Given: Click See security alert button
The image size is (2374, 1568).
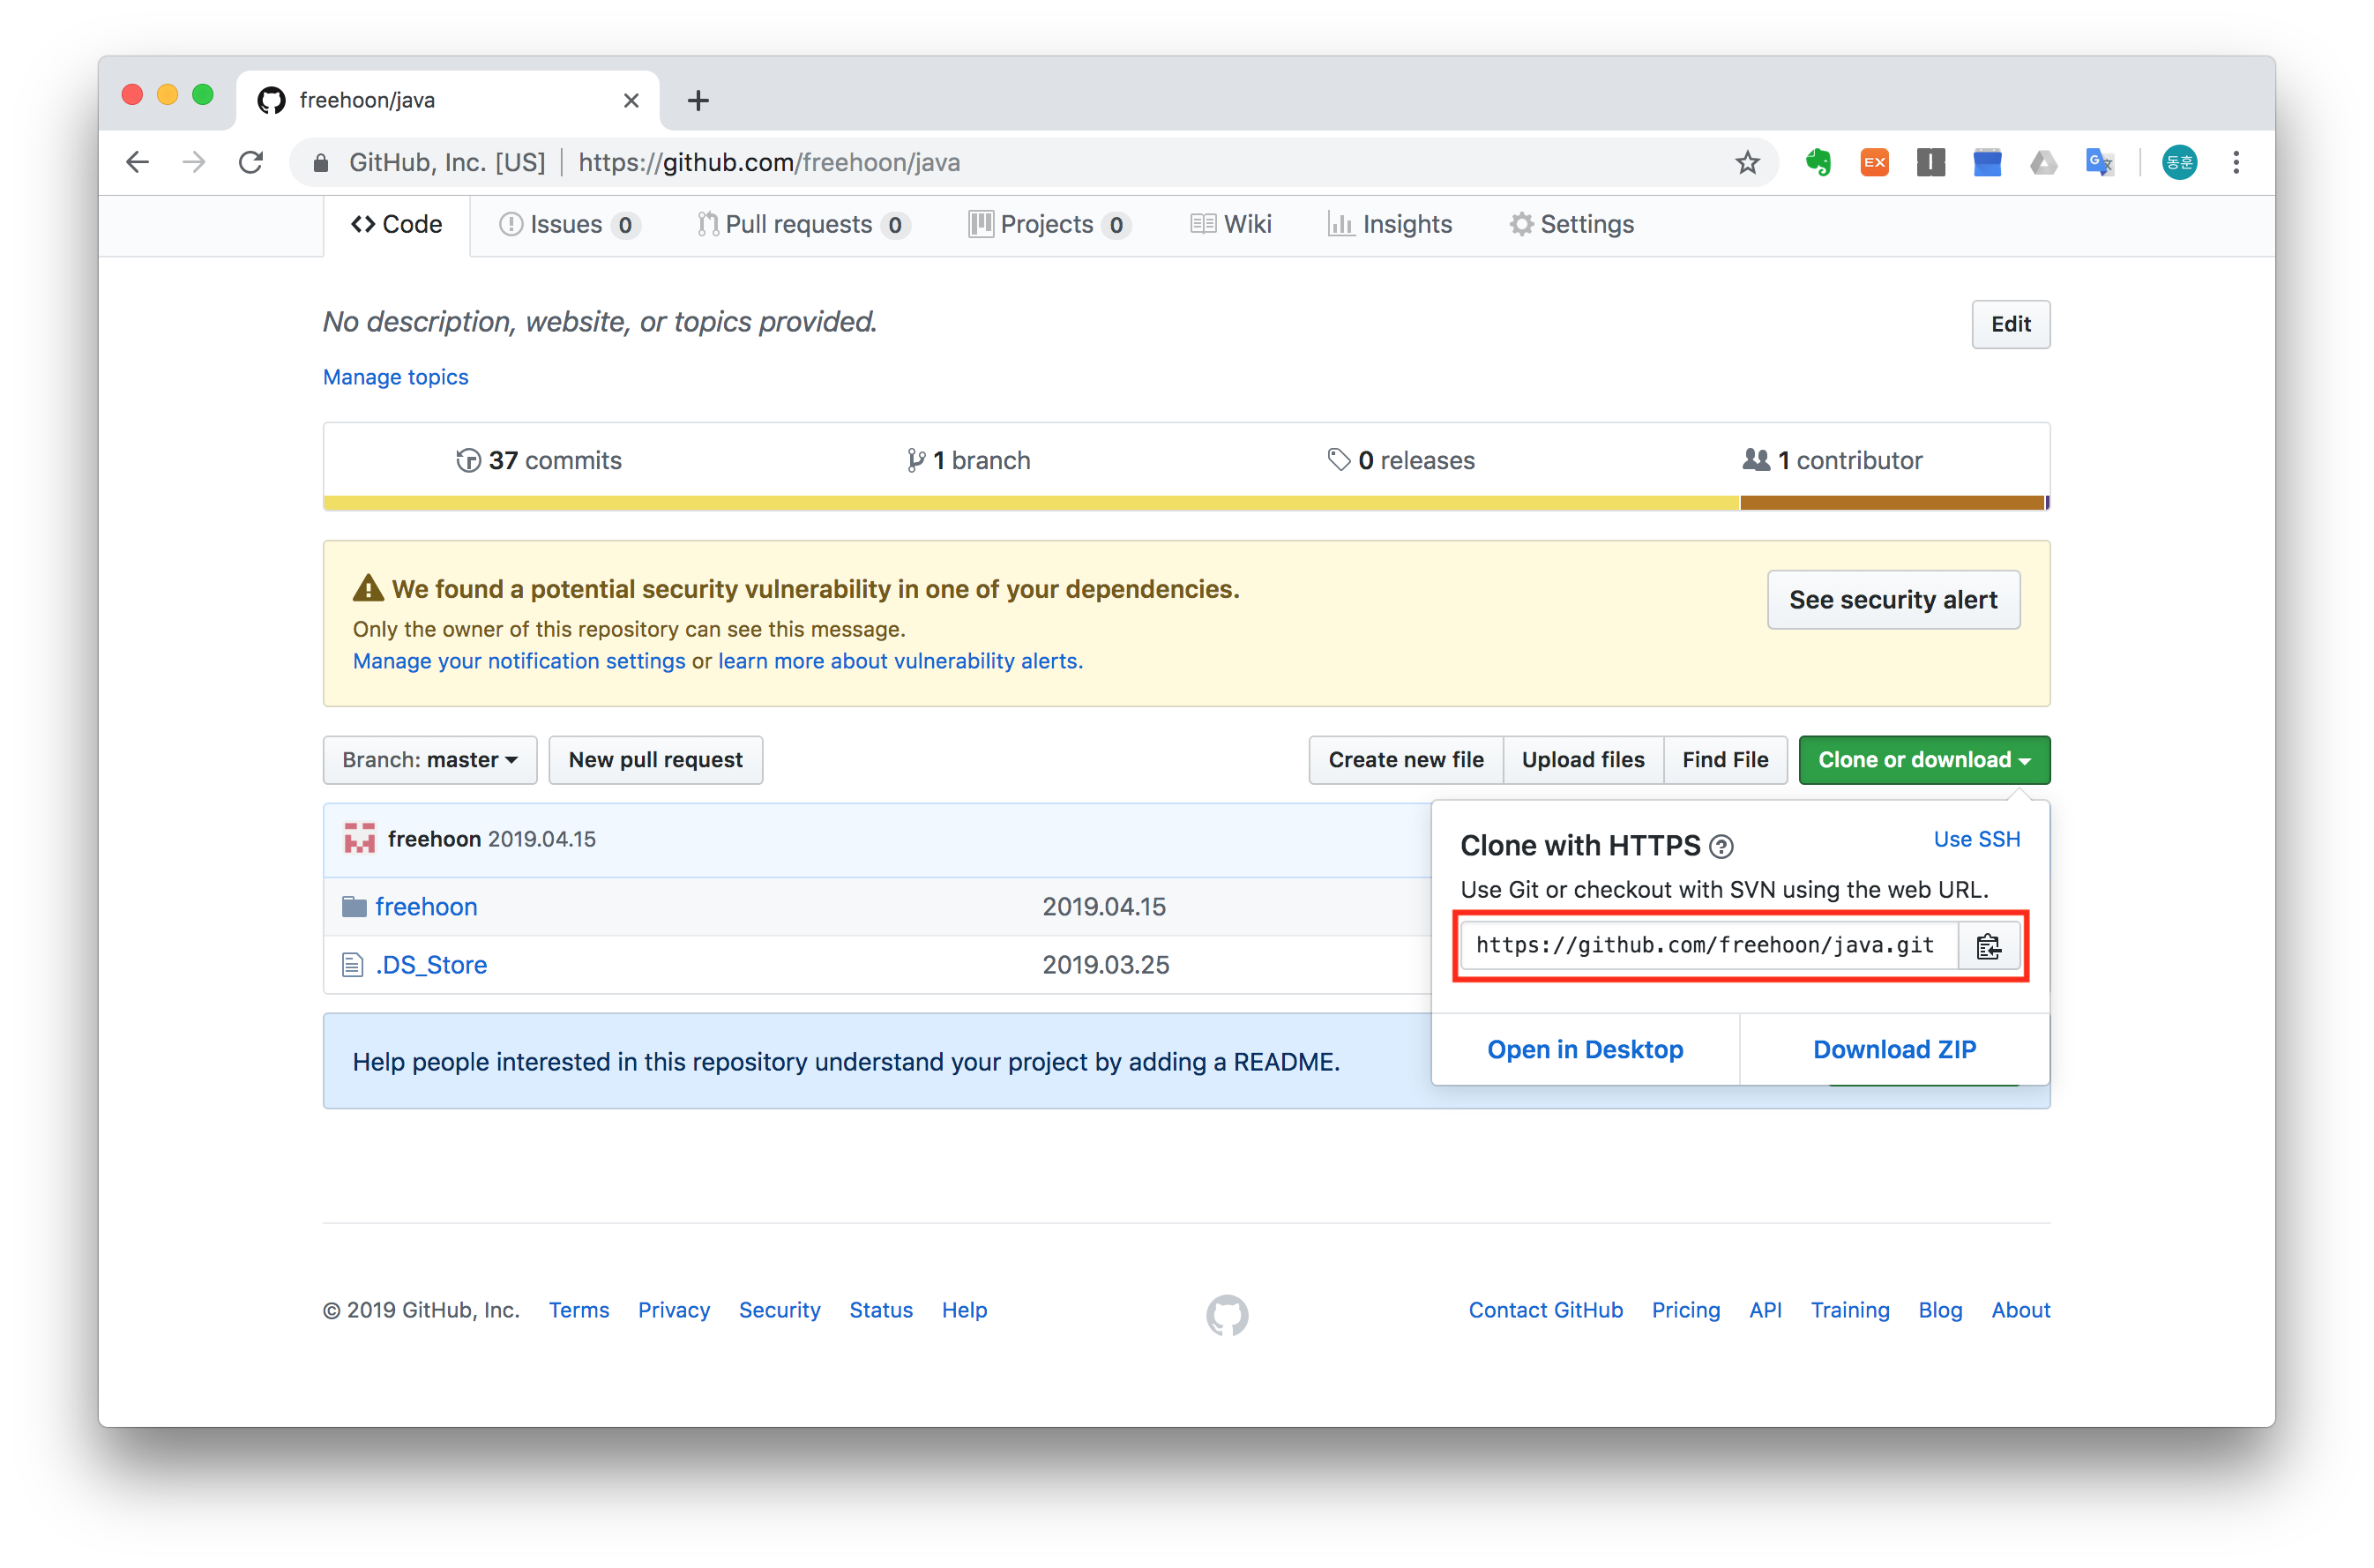Looking at the screenshot, I should point(1892,600).
